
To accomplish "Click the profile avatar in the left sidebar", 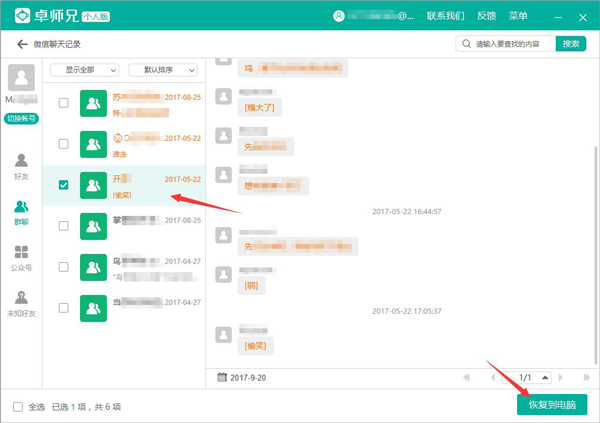I will (x=21, y=77).
